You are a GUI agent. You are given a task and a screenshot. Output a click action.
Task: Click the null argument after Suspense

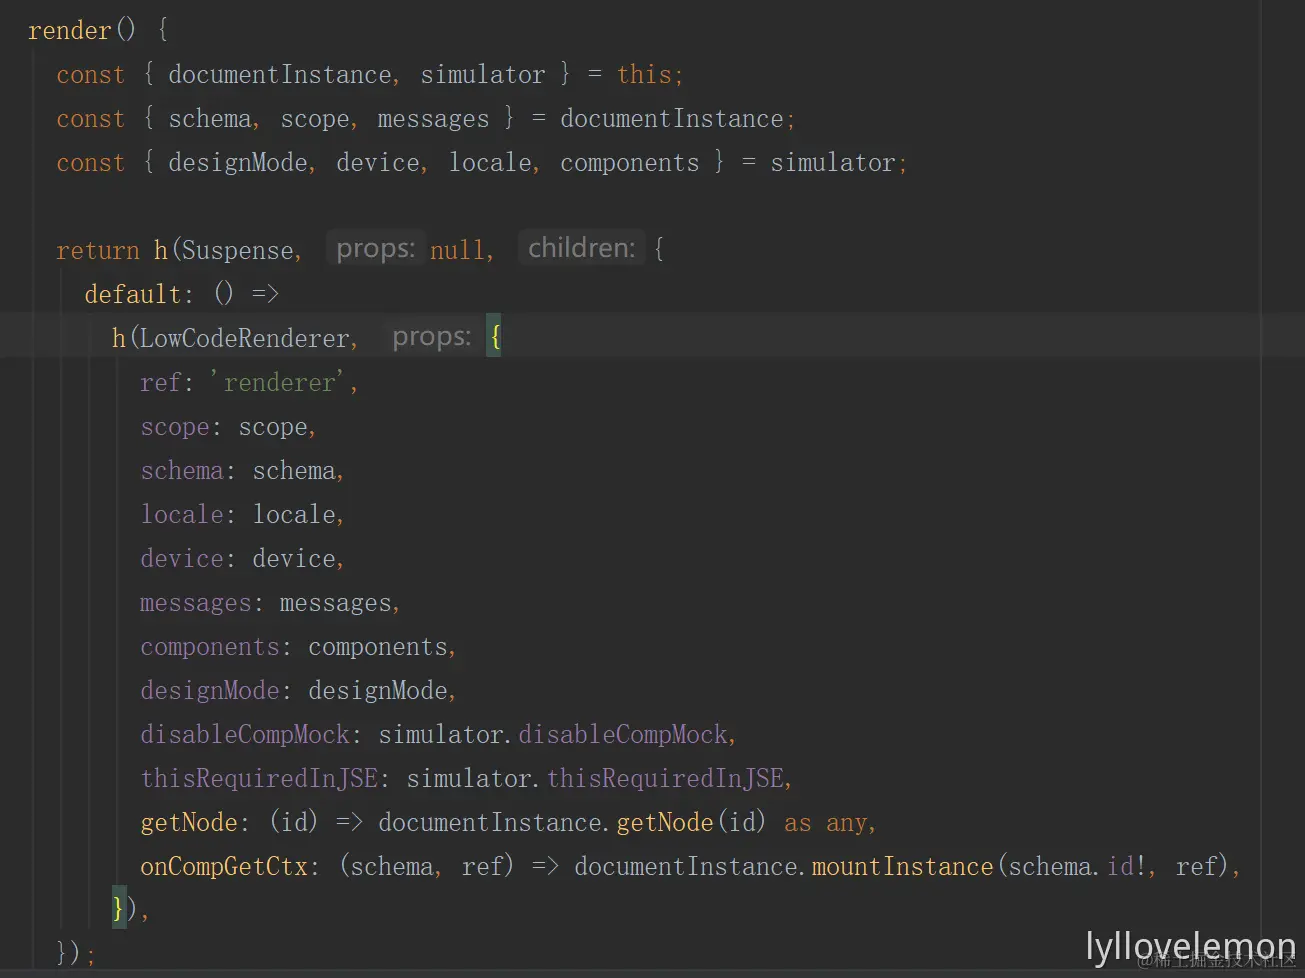click(x=457, y=250)
